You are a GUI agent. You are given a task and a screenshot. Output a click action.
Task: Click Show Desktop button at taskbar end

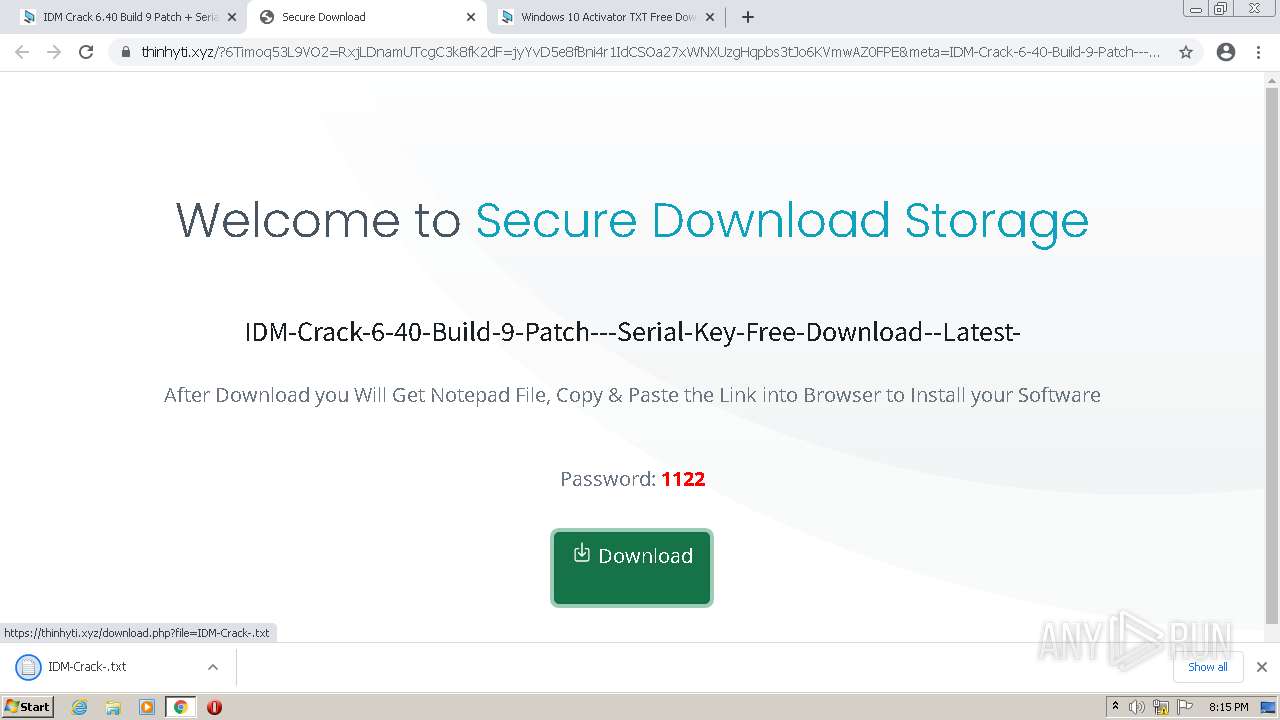pyautogui.click(x=1268, y=707)
